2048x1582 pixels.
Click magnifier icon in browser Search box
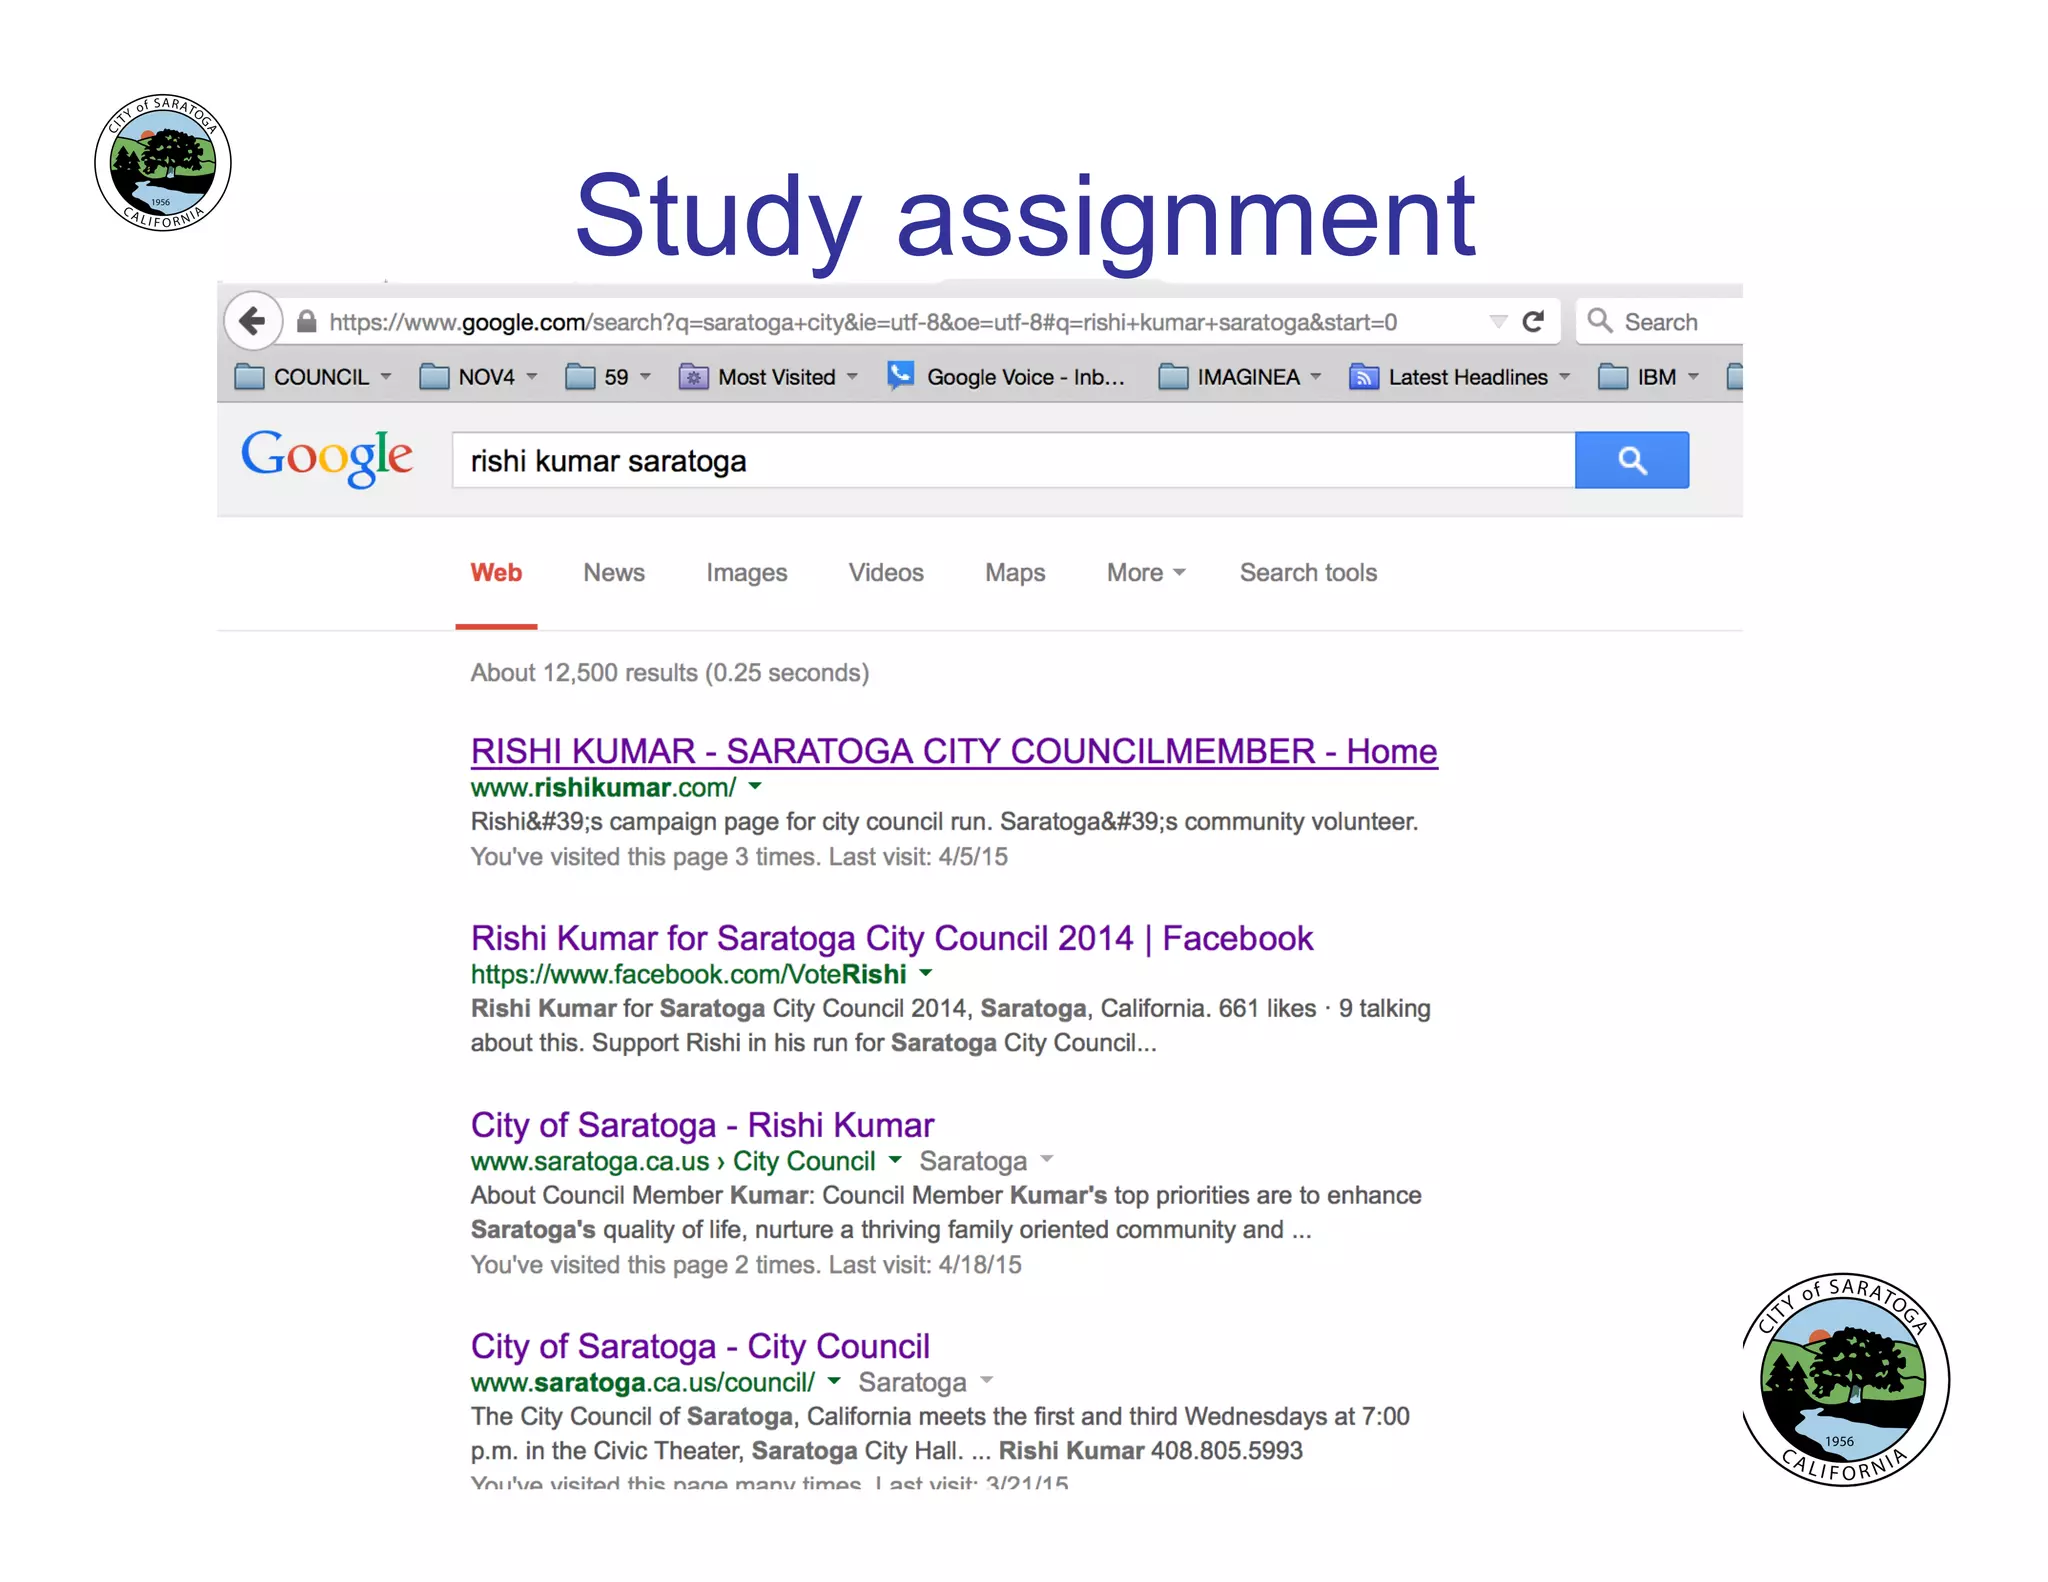[x=1600, y=321]
